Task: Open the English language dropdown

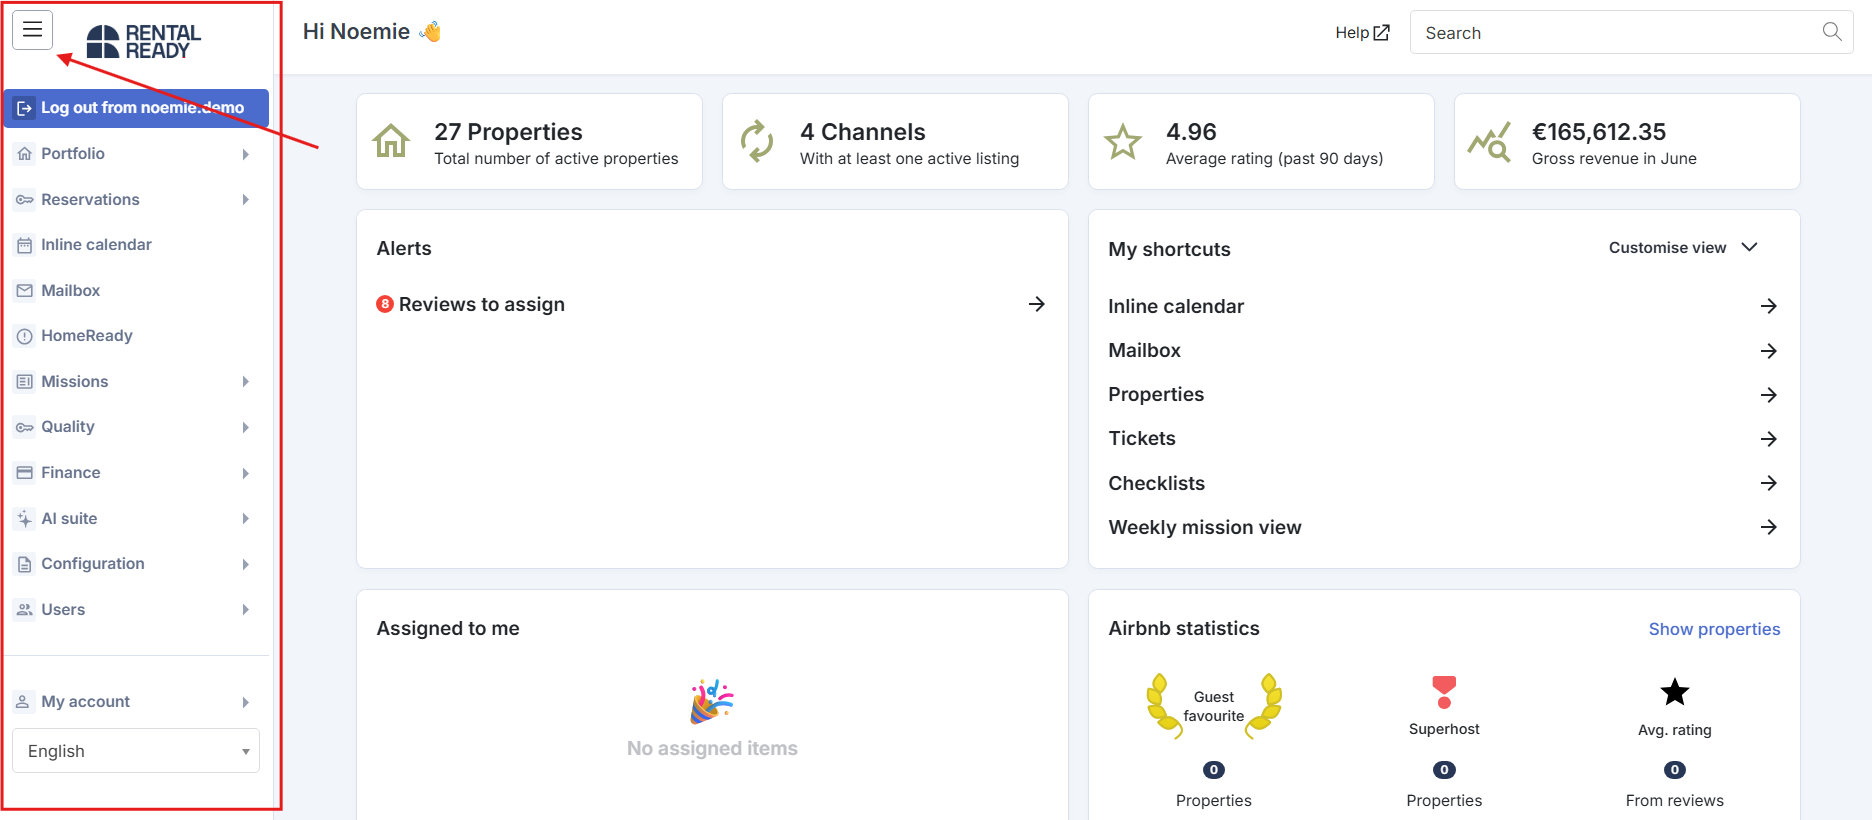Action: (x=136, y=751)
